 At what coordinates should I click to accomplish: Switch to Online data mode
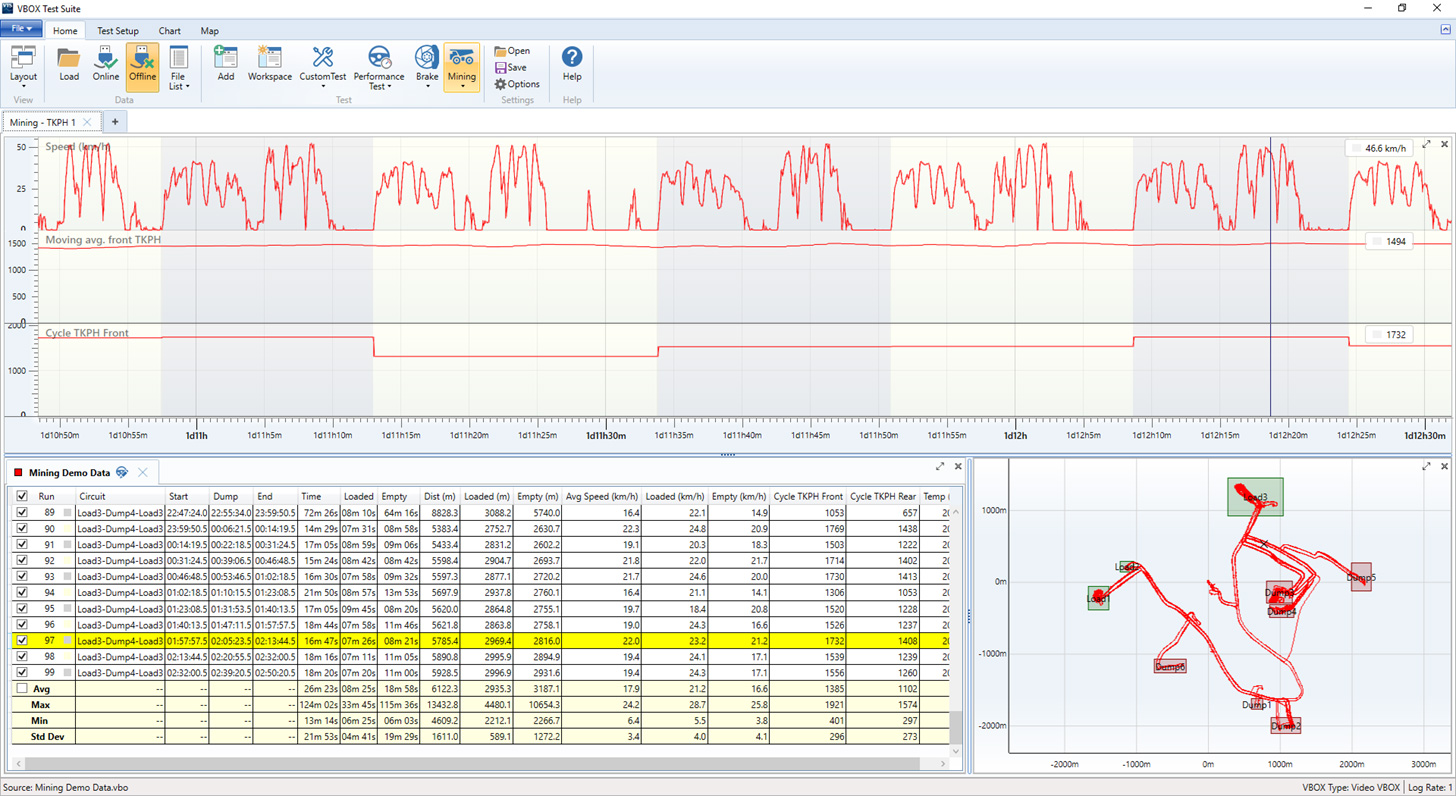tap(106, 66)
